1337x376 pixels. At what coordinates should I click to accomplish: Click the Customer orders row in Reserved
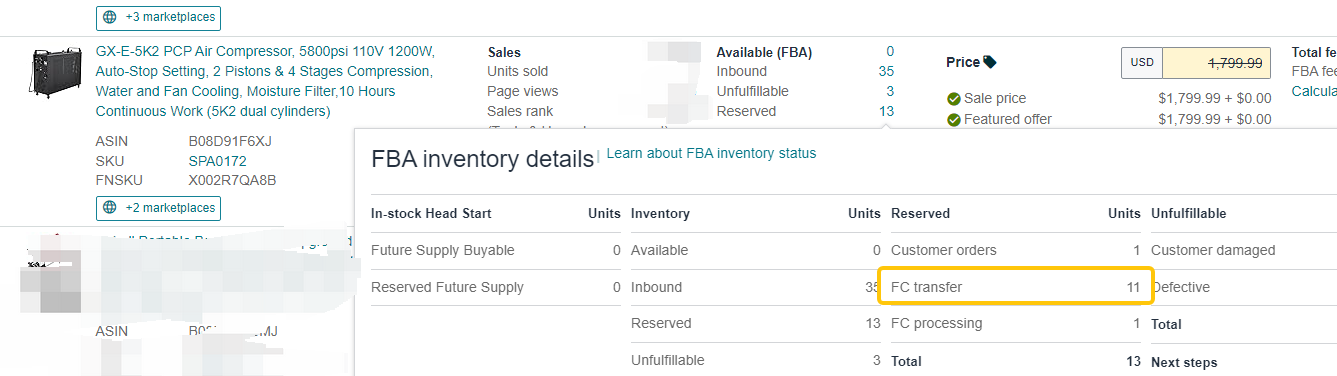point(1015,250)
